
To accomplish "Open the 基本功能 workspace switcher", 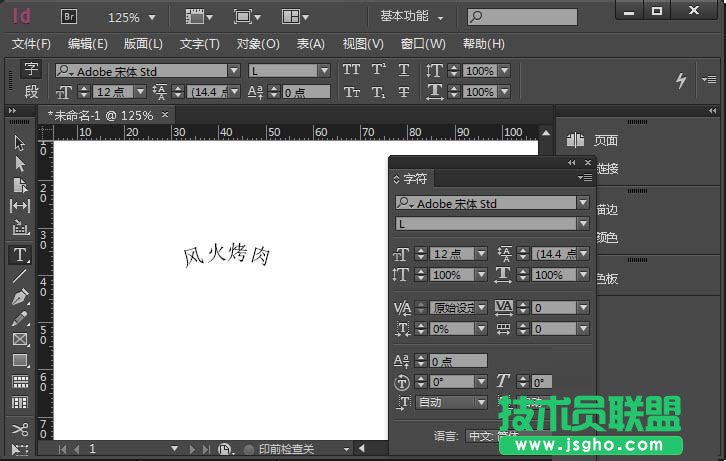I will 412,17.
